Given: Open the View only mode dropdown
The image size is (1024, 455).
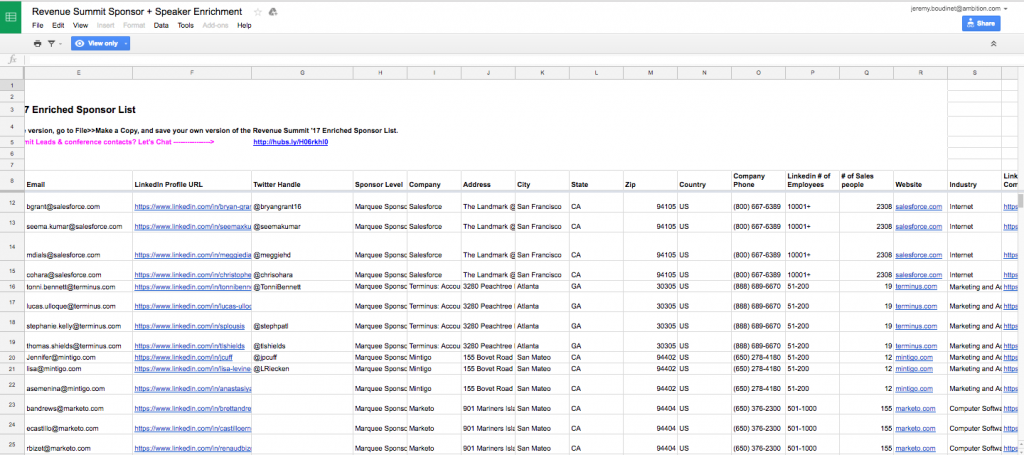Looking at the screenshot, I should click(101, 44).
